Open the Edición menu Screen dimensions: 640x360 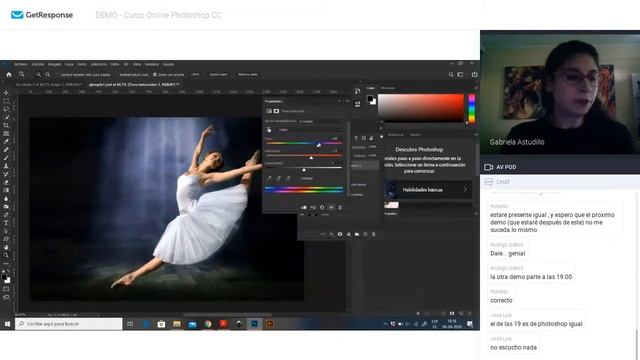(x=38, y=64)
